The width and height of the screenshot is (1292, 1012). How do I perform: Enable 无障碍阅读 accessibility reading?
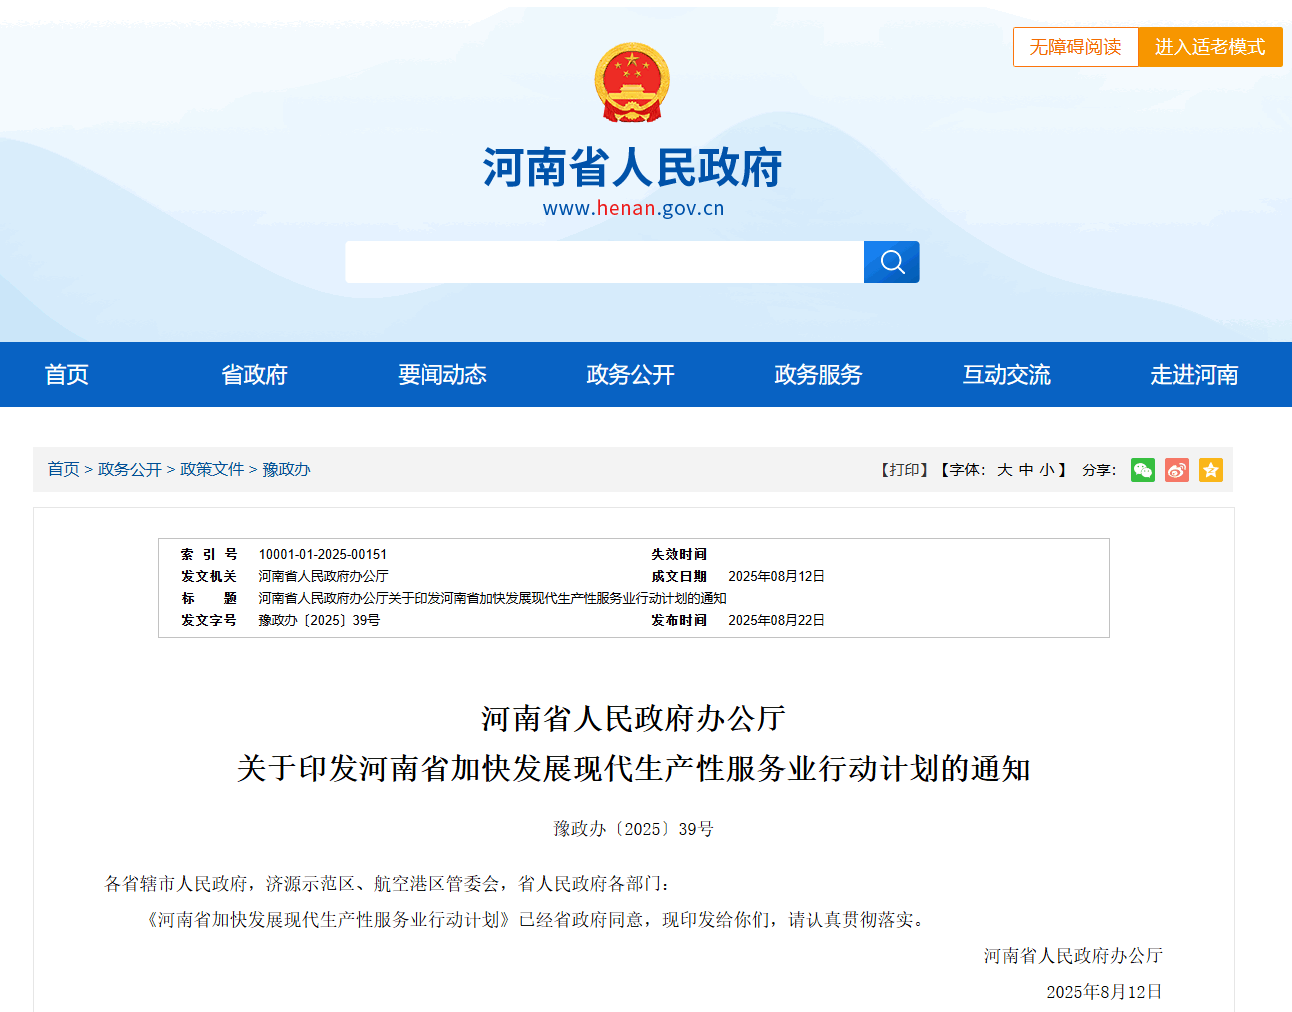(1075, 47)
